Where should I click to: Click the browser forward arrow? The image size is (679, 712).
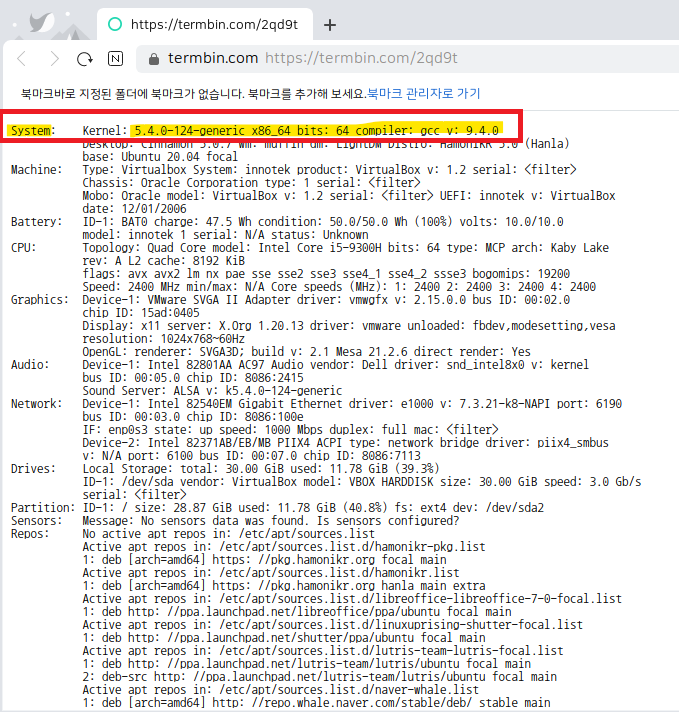point(55,59)
